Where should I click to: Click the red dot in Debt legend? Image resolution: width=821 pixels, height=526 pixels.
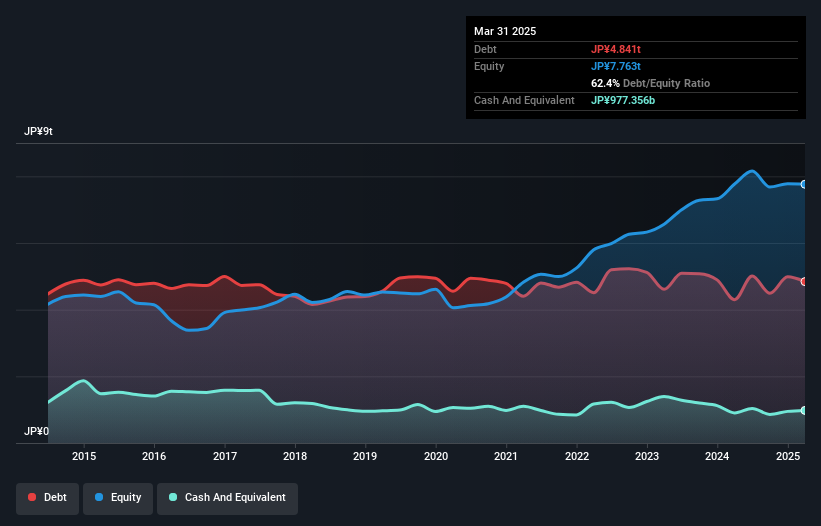33,497
